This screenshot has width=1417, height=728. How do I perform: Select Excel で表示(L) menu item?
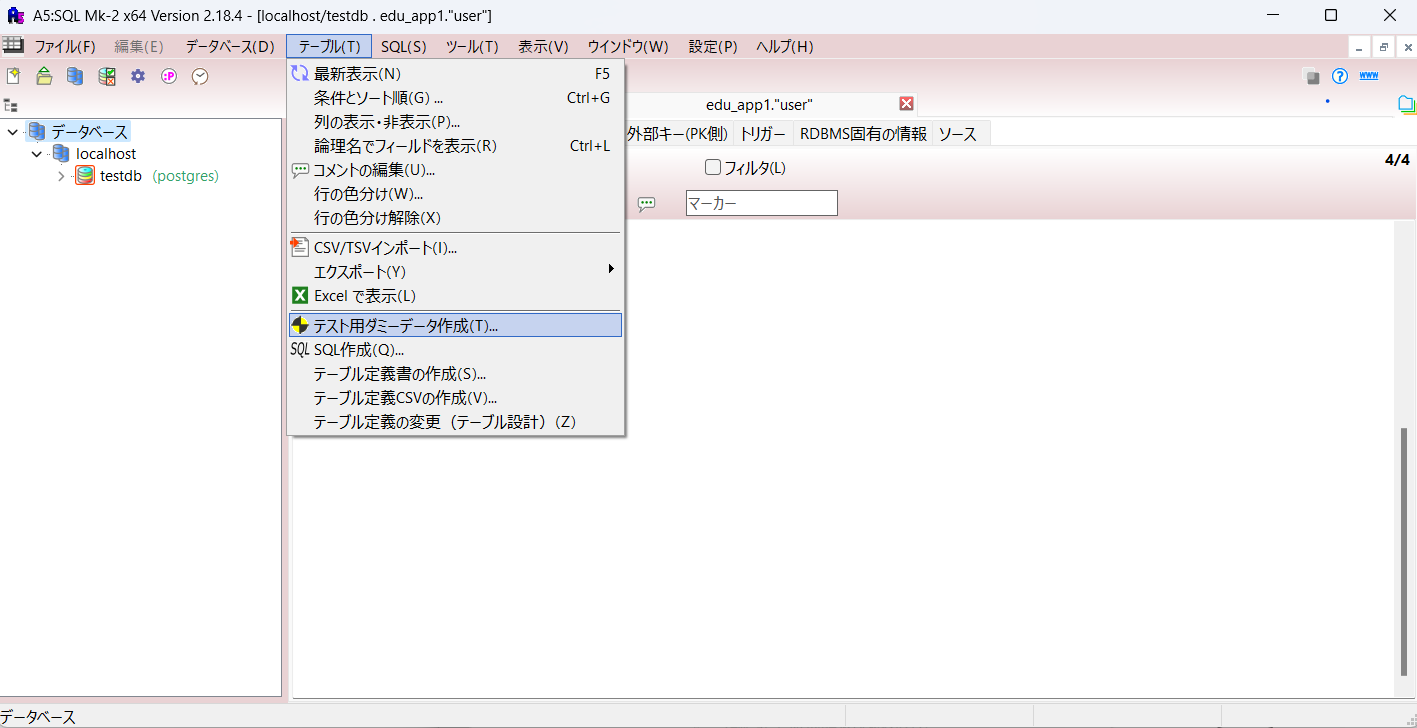click(x=455, y=296)
